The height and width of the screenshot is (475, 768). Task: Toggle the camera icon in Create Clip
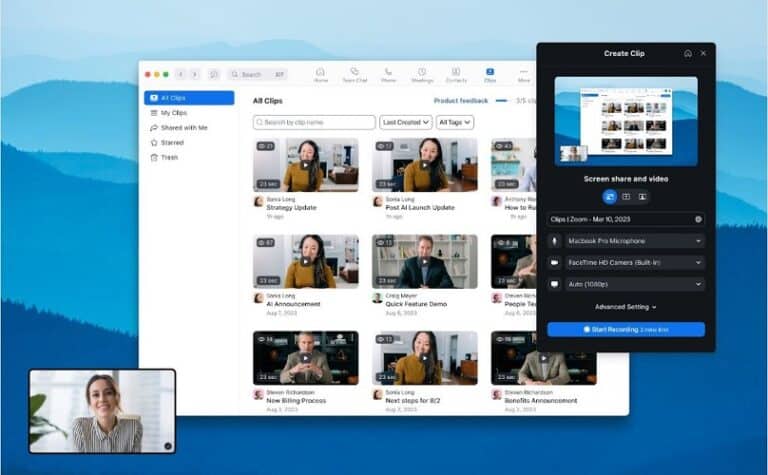click(x=554, y=262)
